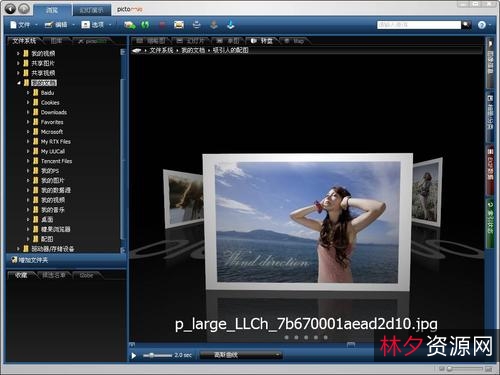Open the green vertical side panel tab
Viewport: 500px width, 375px height.
click(x=490, y=223)
